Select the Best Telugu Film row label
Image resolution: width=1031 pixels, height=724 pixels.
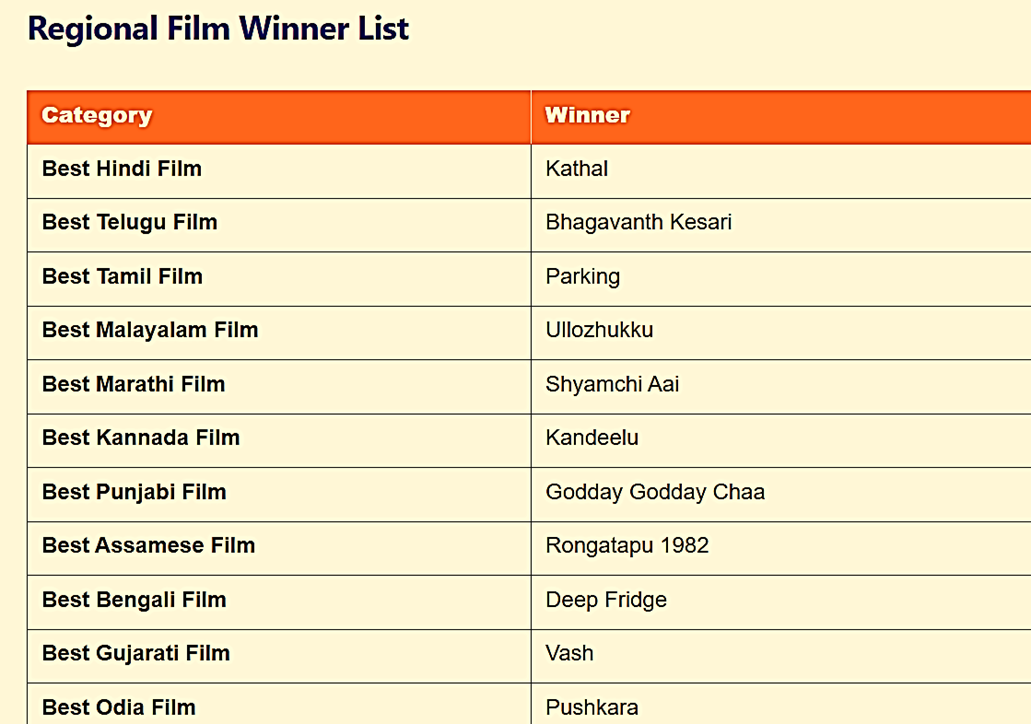click(x=130, y=222)
